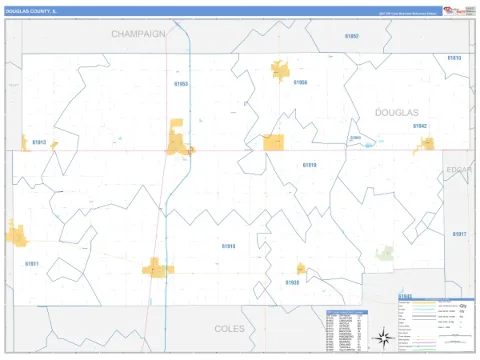Select ZIP code label 61953
This screenshot has height=360, width=480.
coord(181,84)
